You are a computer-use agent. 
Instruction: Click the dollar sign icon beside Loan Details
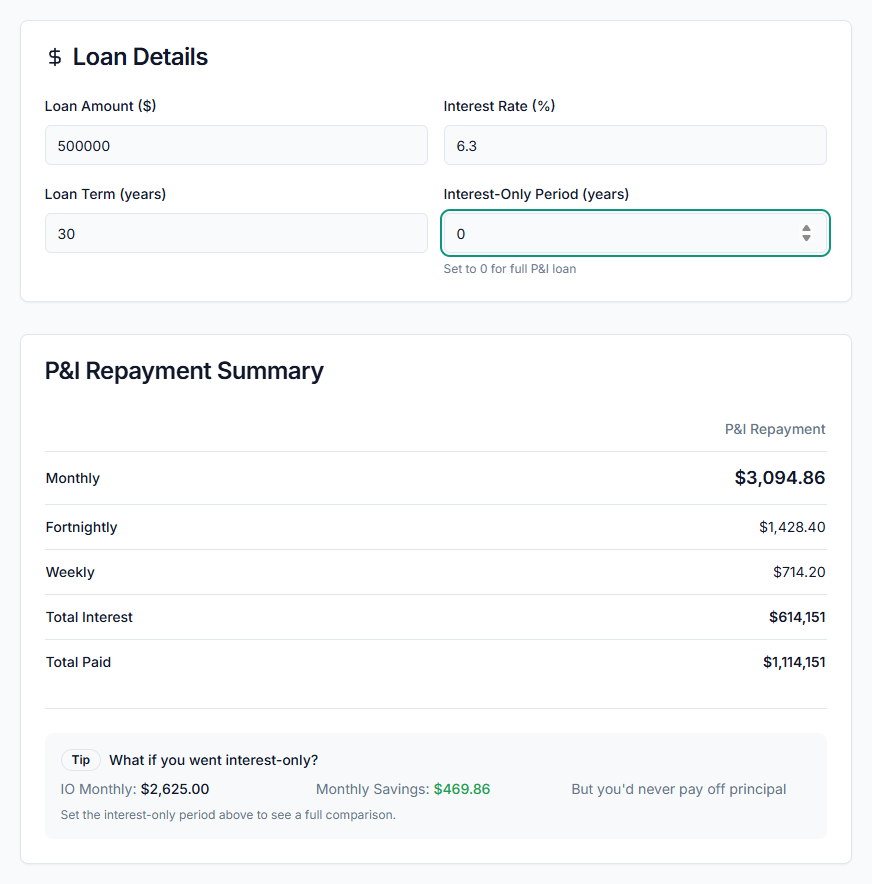(x=55, y=57)
